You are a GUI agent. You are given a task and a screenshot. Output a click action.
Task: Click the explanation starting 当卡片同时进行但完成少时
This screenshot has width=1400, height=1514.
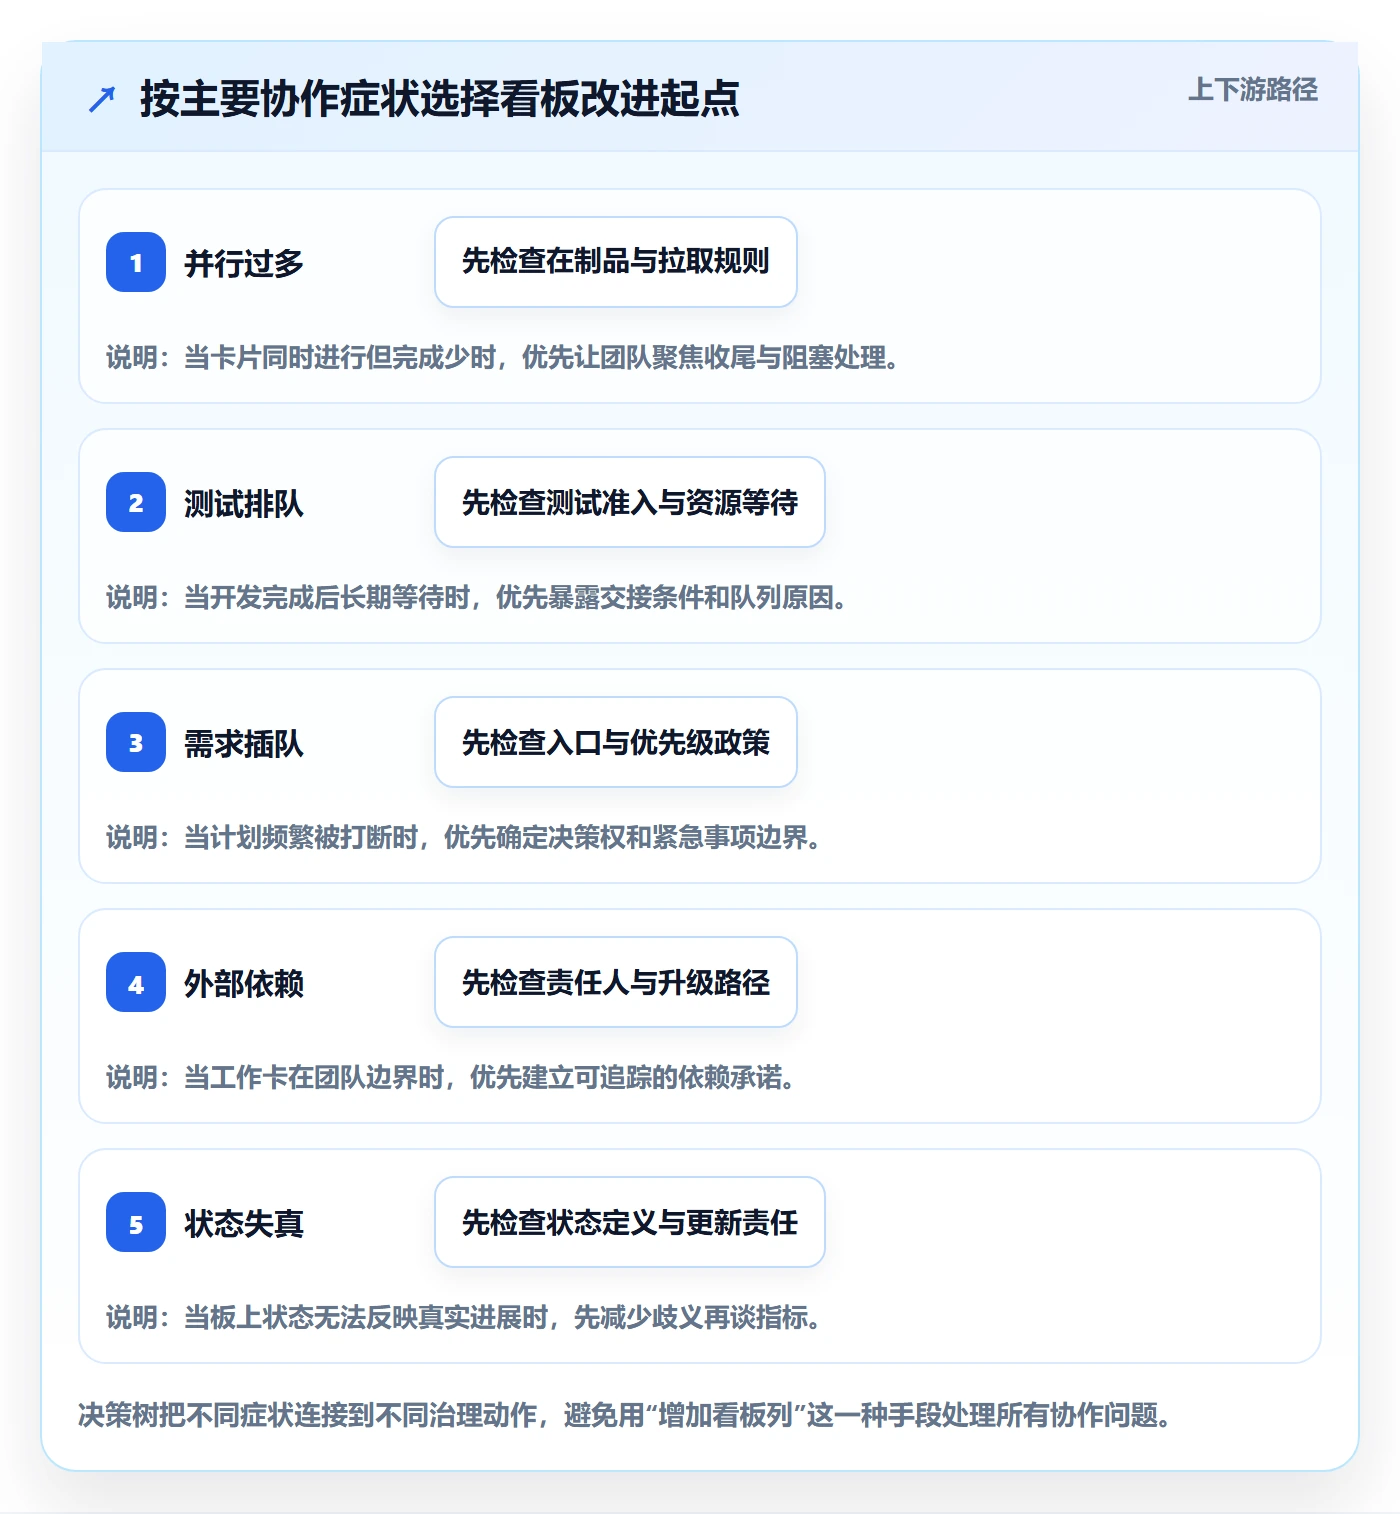[x=502, y=357]
